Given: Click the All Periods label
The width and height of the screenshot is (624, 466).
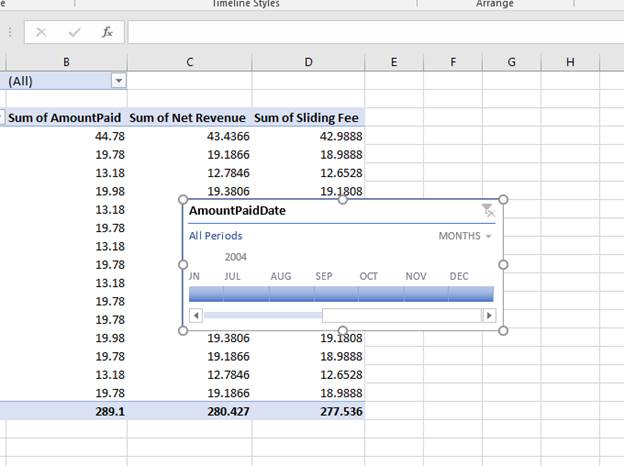Looking at the screenshot, I should (x=215, y=236).
